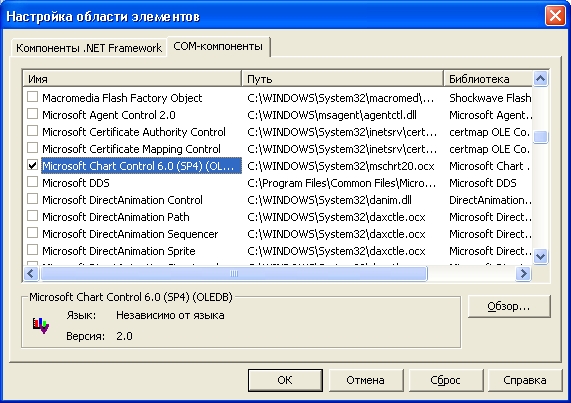This screenshot has width=571, height=403.
Task: Click the path C:\WINDOWS\System32\mschrt20.ocx
Action: 340,166
